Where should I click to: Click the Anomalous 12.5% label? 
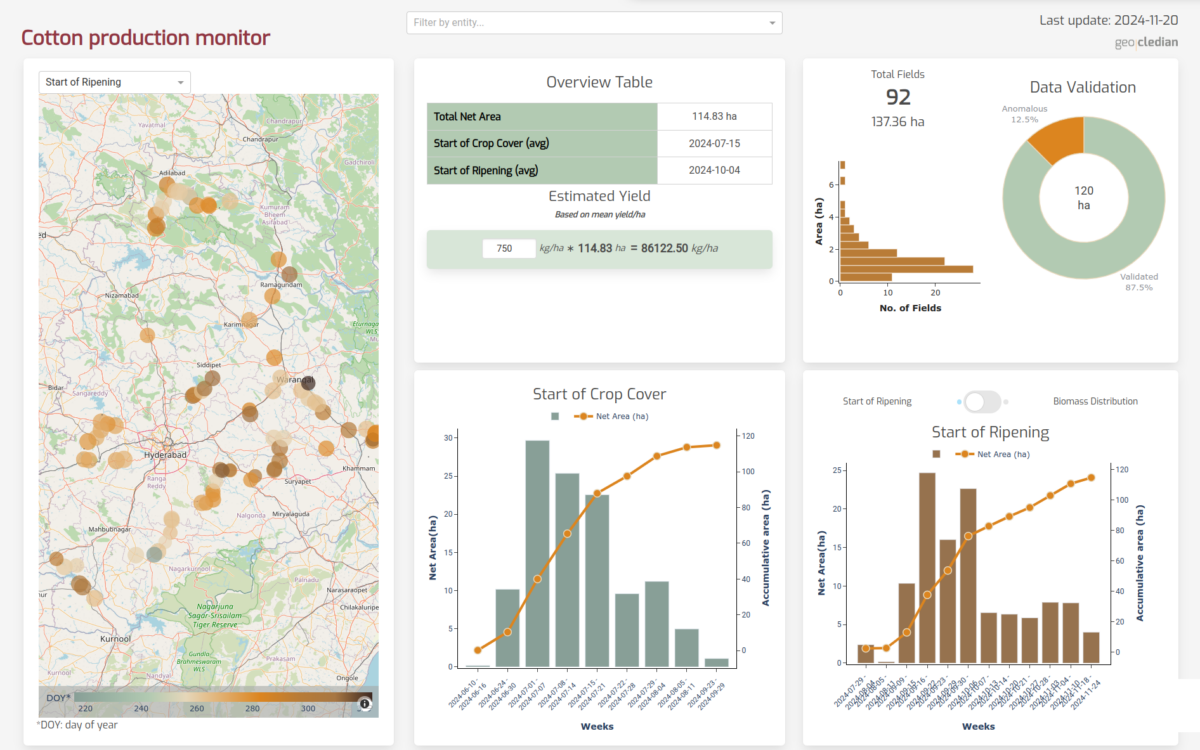[1024, 113]
